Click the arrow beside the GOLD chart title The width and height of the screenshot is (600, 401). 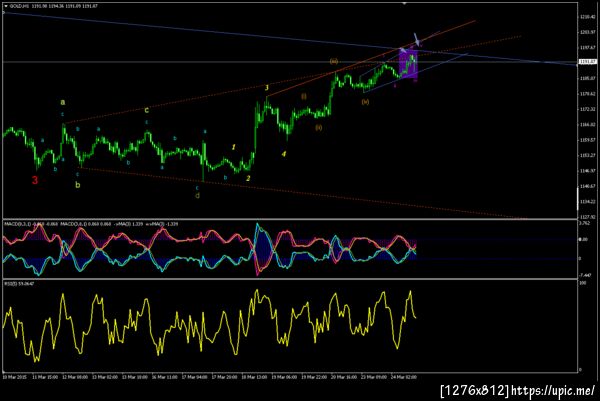click(x=6, y=6)
